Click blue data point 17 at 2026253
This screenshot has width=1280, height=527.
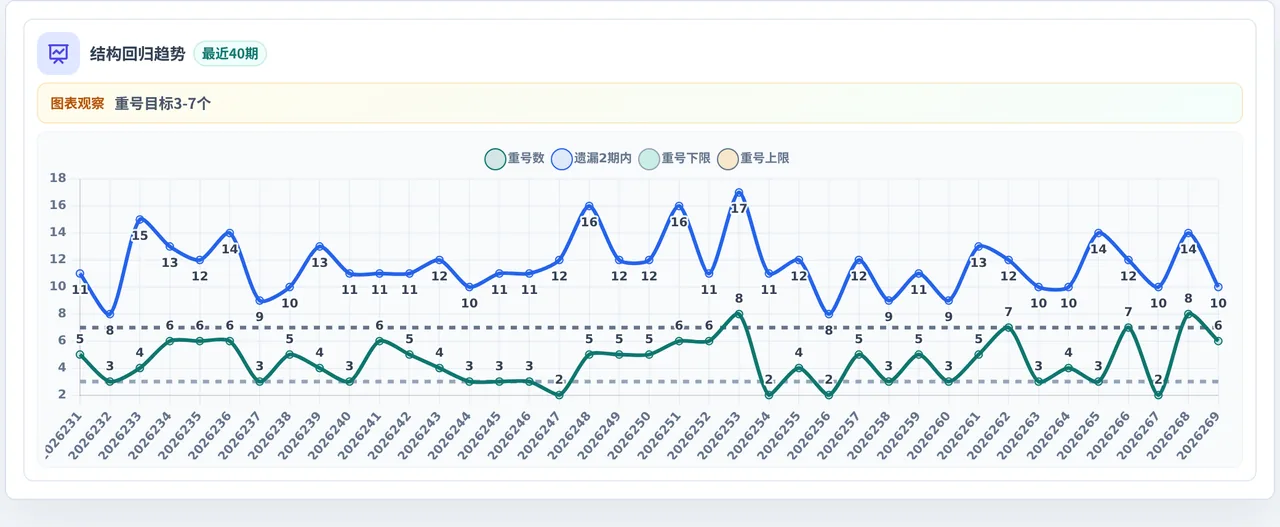(x=739, y=193)
